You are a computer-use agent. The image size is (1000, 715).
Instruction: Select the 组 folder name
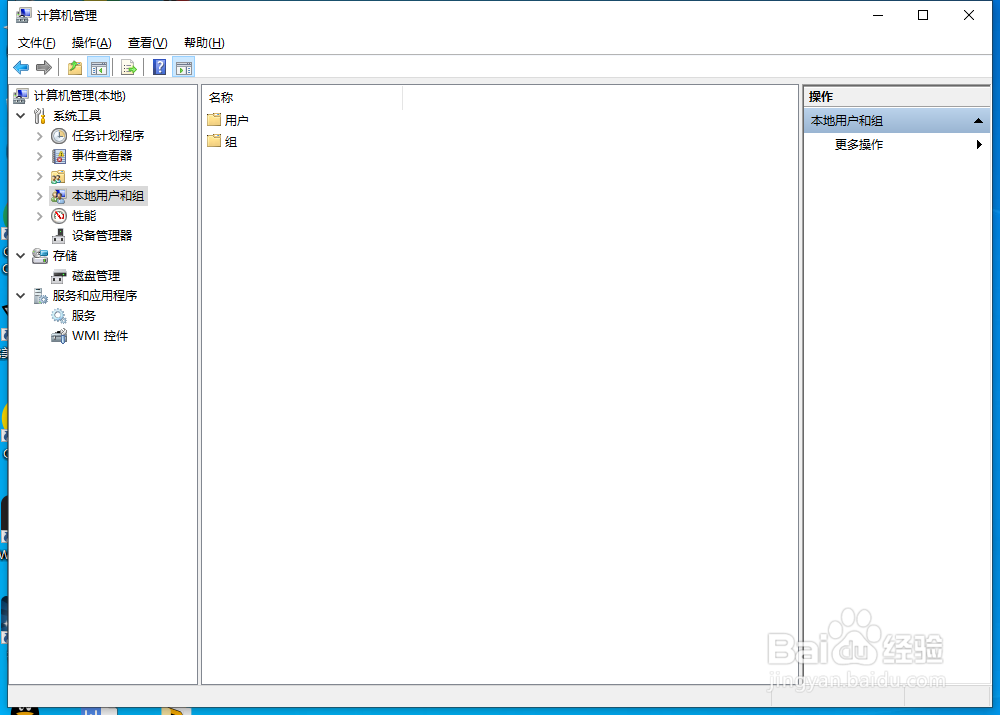pyautogui.click(x=231, y=142)
